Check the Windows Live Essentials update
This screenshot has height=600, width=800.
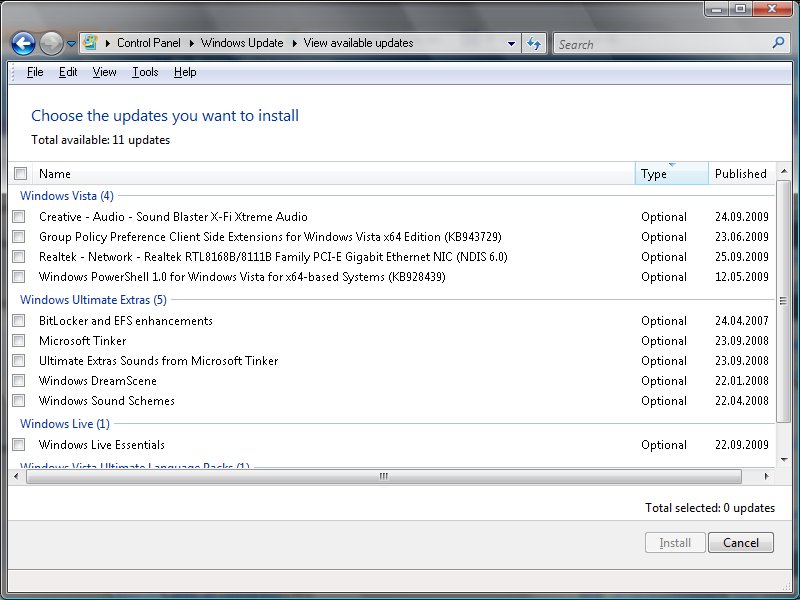19,445
